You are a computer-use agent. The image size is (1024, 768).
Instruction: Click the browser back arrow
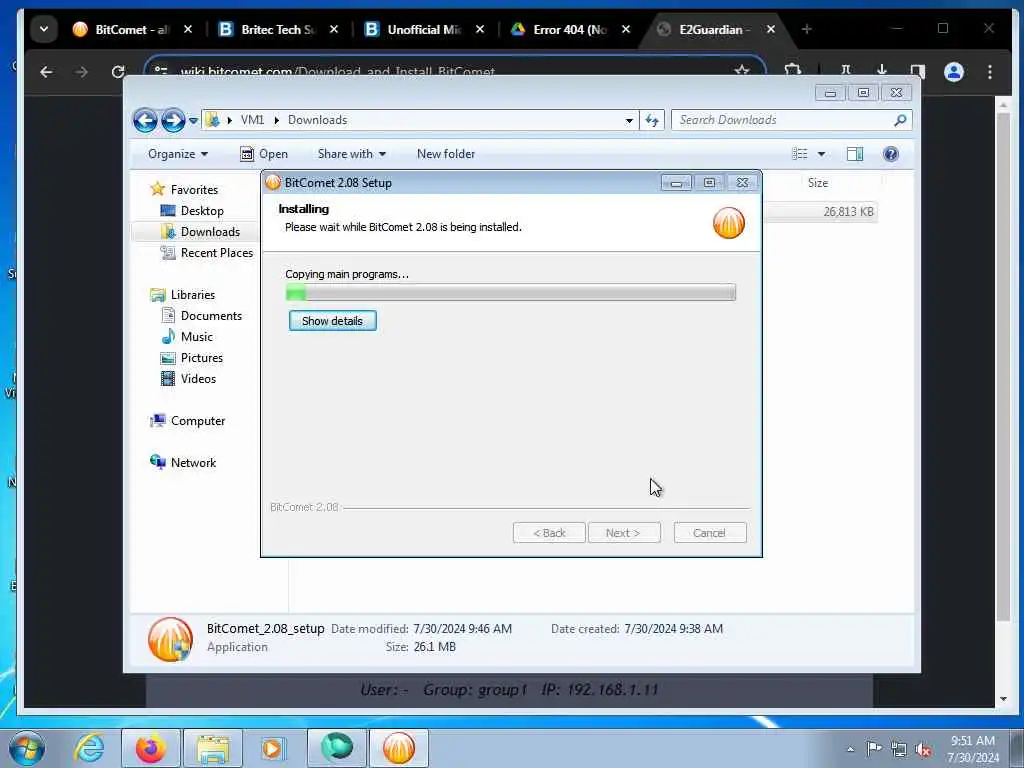[46, 72]
